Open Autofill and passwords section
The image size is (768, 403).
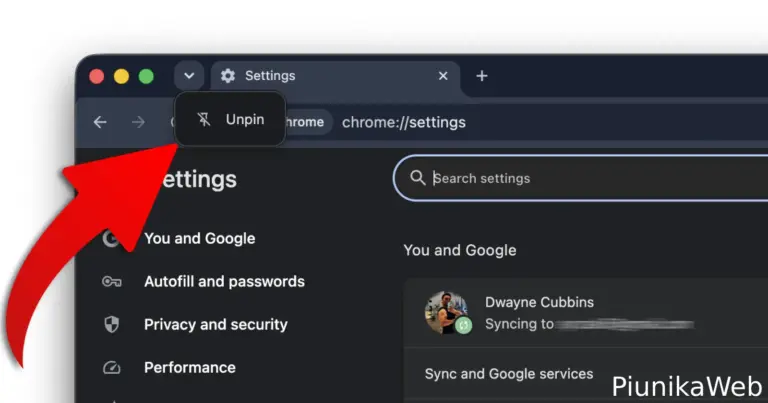[x=224, y=282]
